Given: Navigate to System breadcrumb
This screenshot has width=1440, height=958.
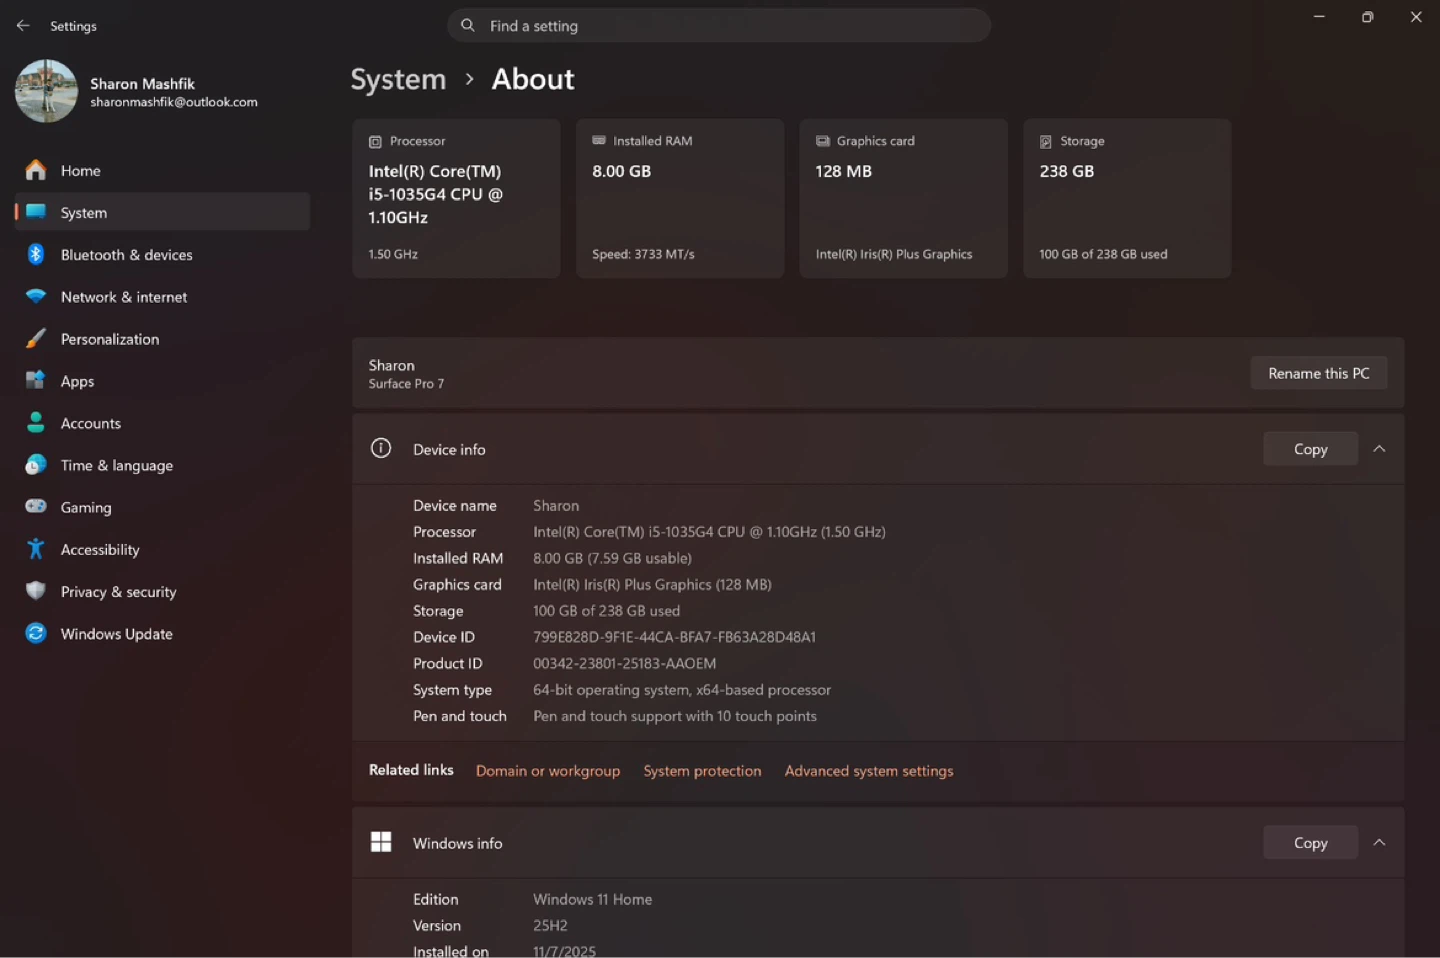Looking at the screenshot, I should coord(398,79).
